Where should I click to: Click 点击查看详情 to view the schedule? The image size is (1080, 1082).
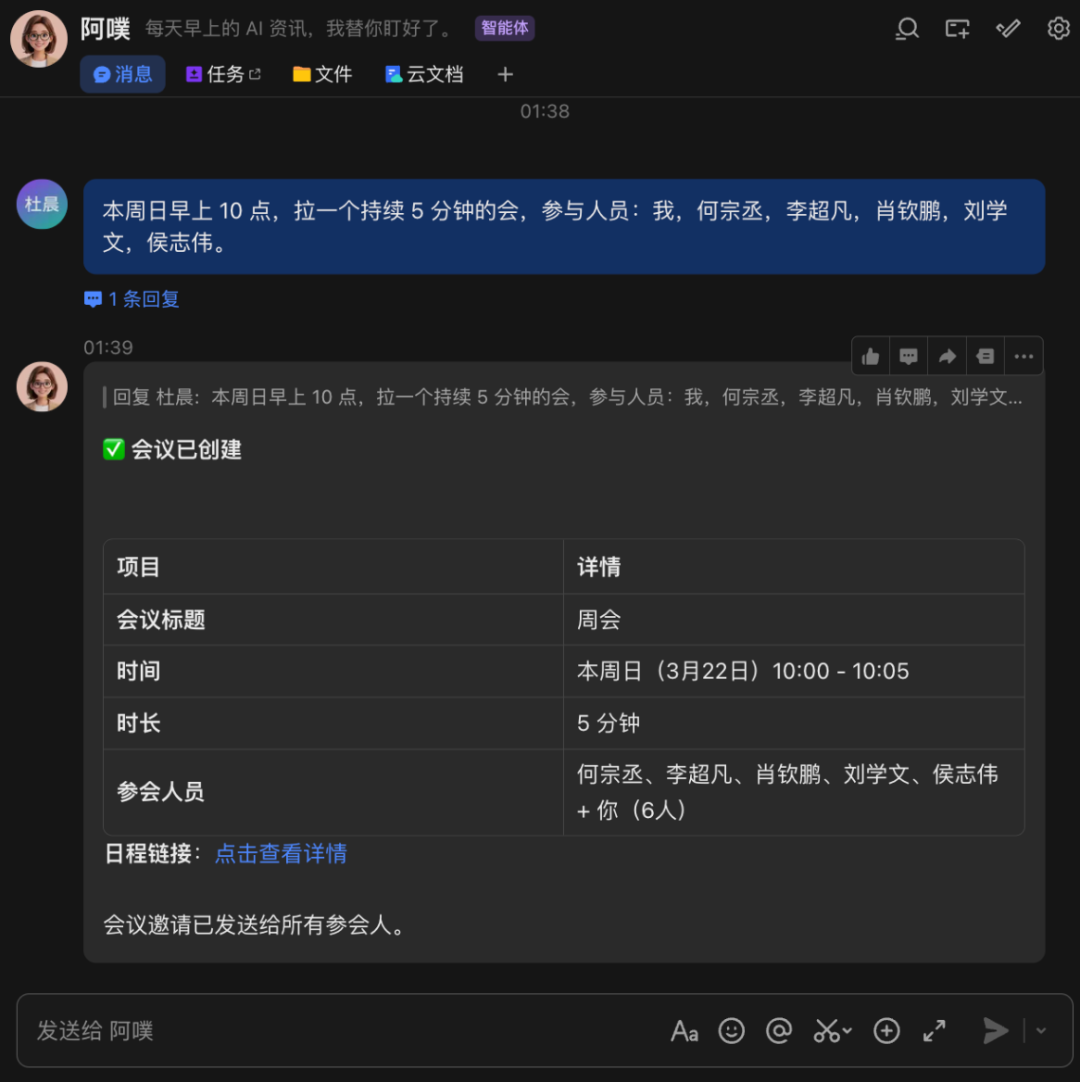click(282, 854)
